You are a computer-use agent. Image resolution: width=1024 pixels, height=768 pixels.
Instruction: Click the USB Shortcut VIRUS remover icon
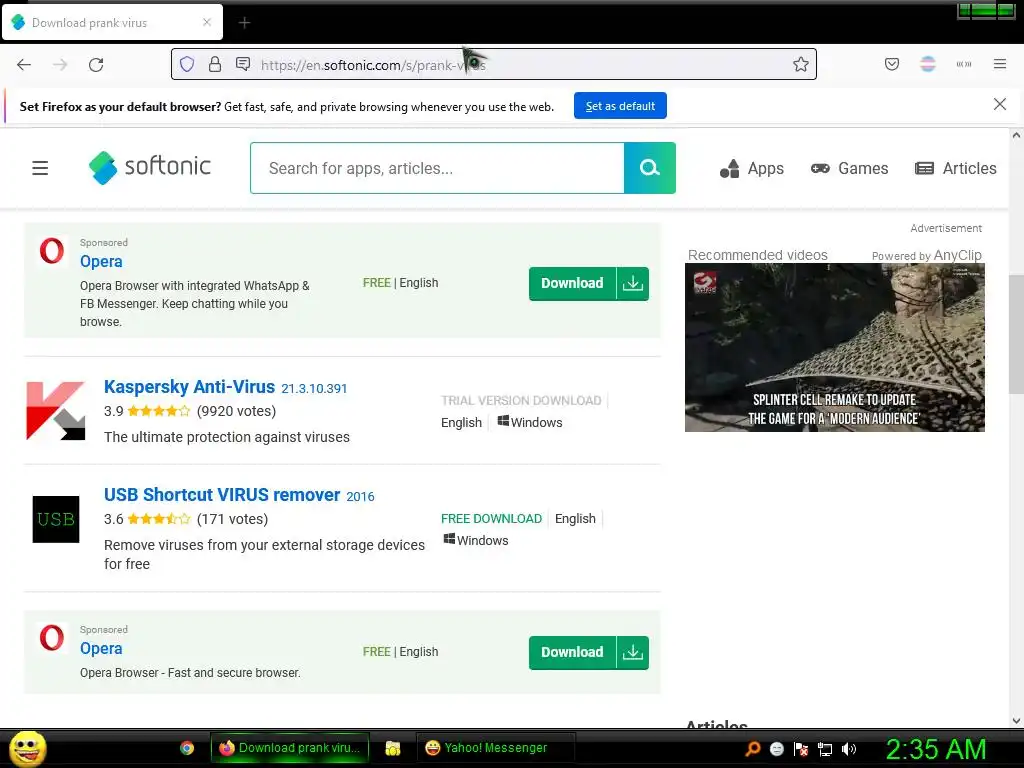[x=56, y=519]
